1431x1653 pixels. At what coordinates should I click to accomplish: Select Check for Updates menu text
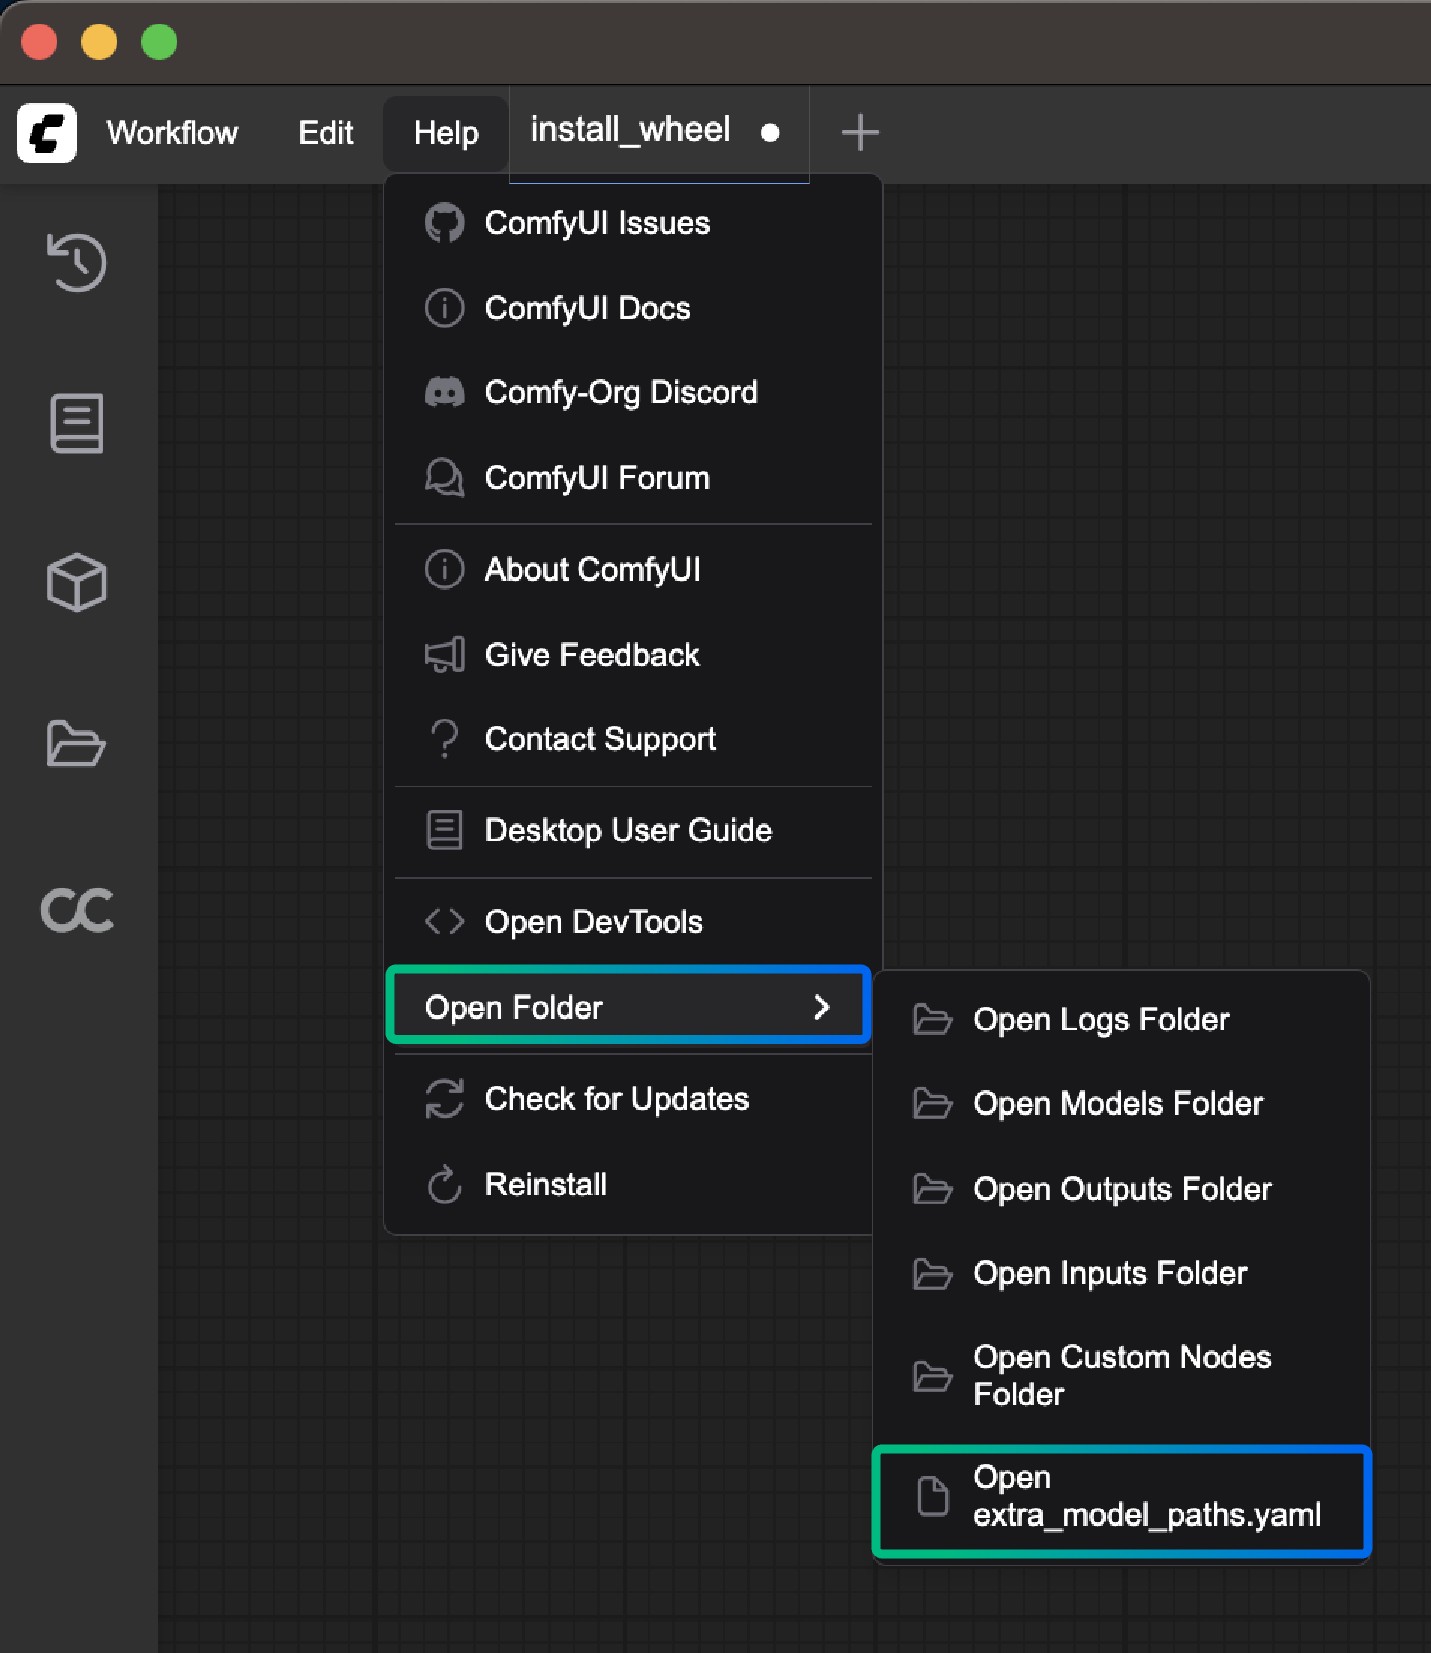coord(617,1099)
